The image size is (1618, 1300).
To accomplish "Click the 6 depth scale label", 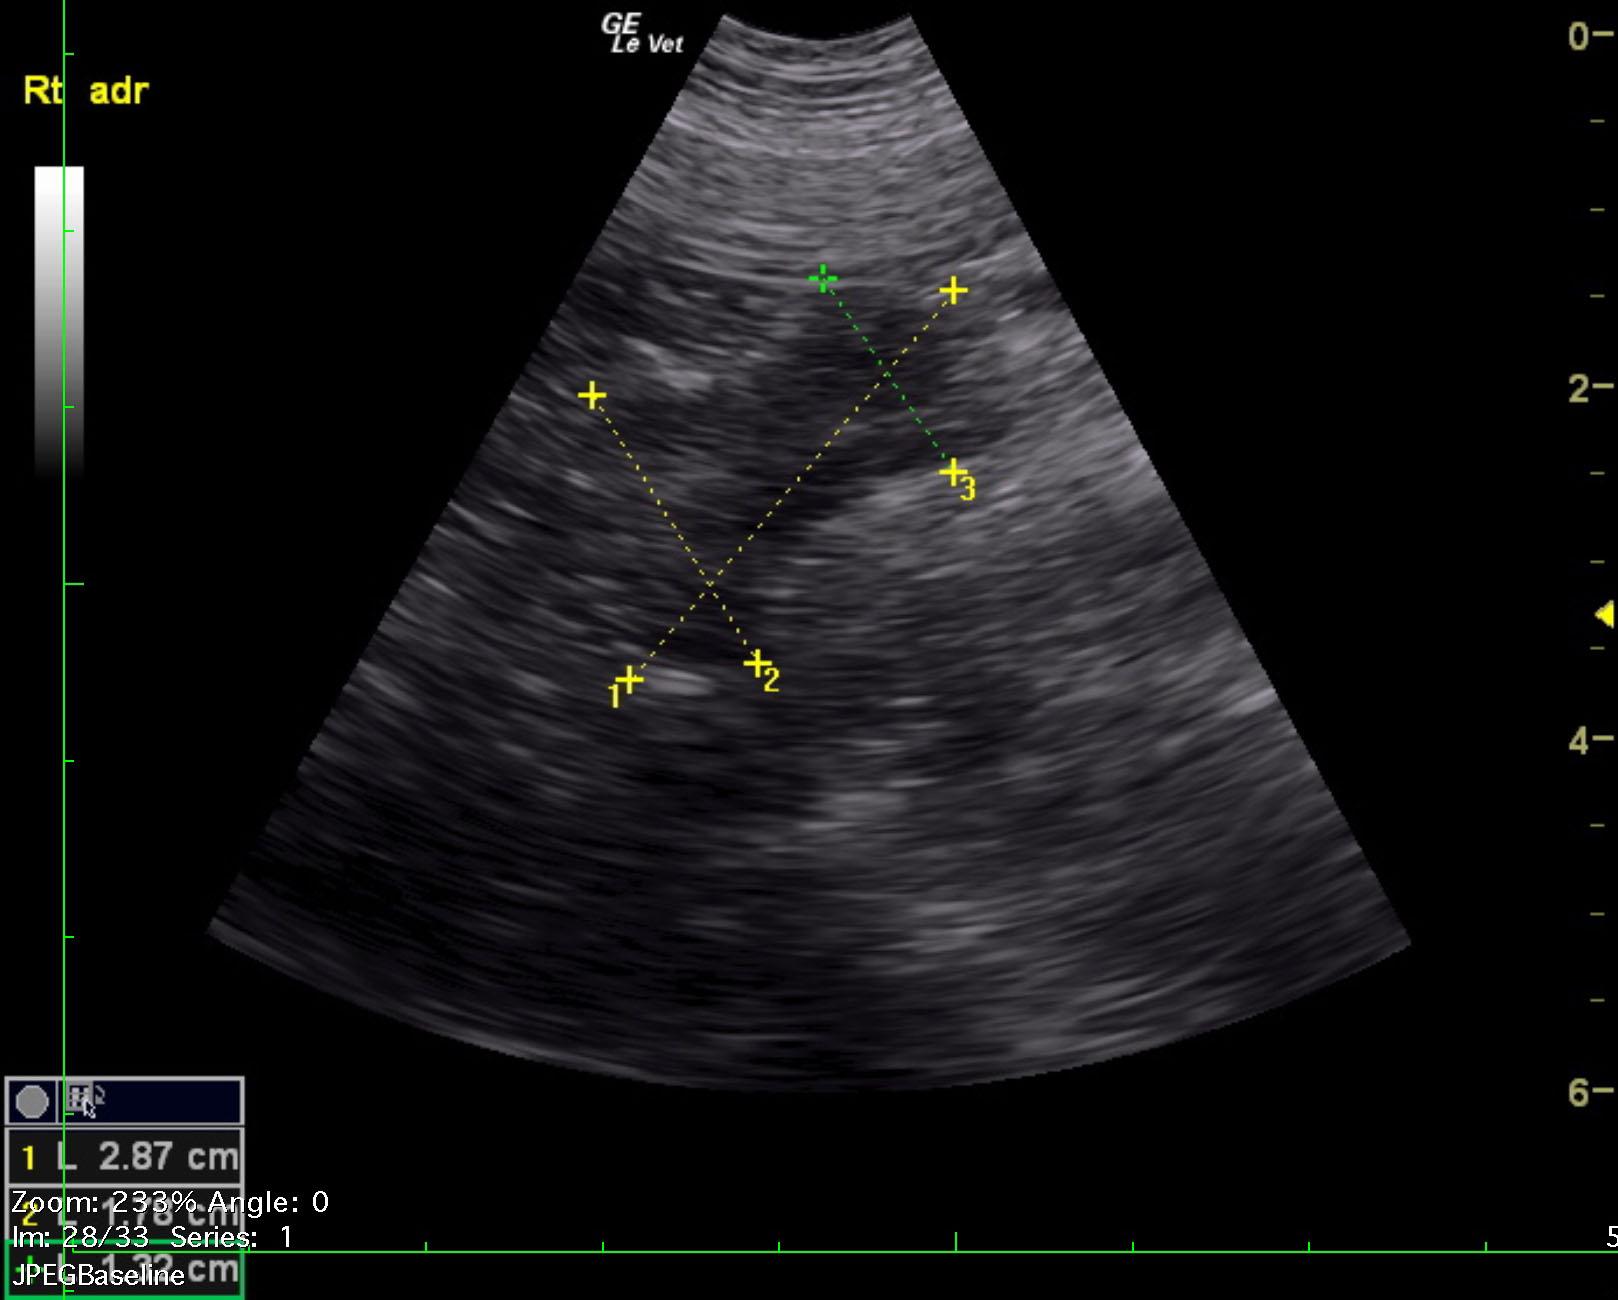I will (x=1579, y=1092).
